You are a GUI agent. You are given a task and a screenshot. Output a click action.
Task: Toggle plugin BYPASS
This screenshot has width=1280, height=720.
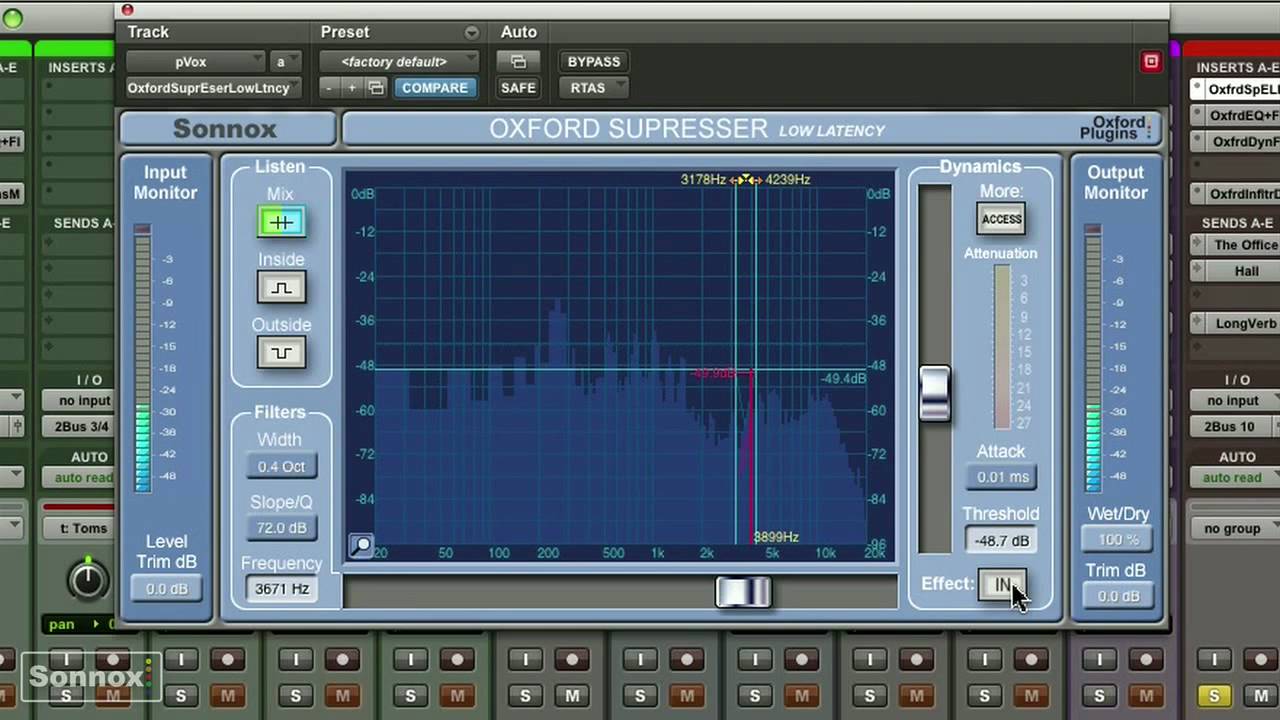pos(594,62)
